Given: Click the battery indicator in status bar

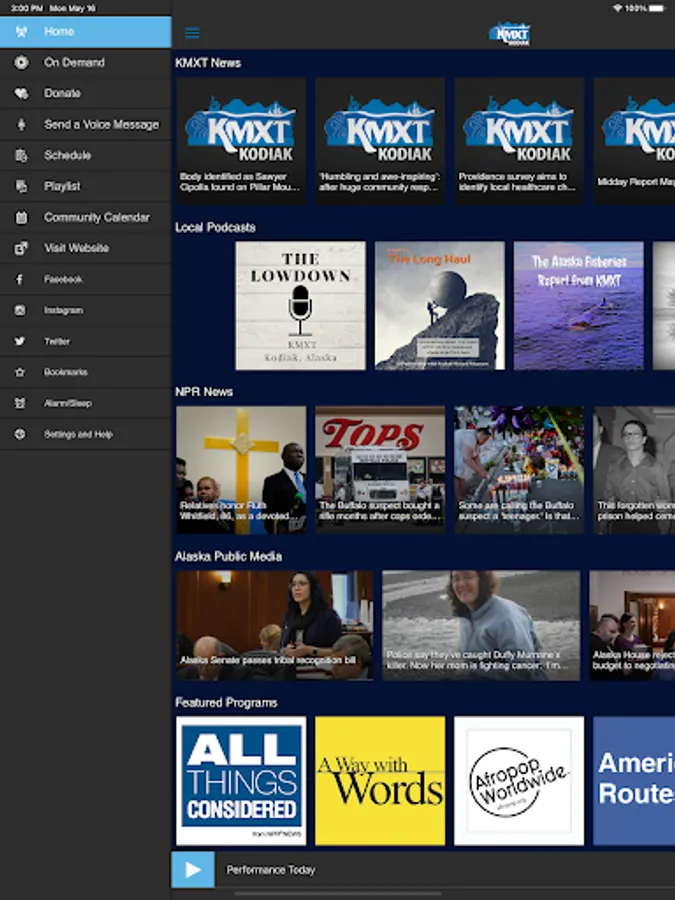Looking at the screenshot, I should click(657, 8).
